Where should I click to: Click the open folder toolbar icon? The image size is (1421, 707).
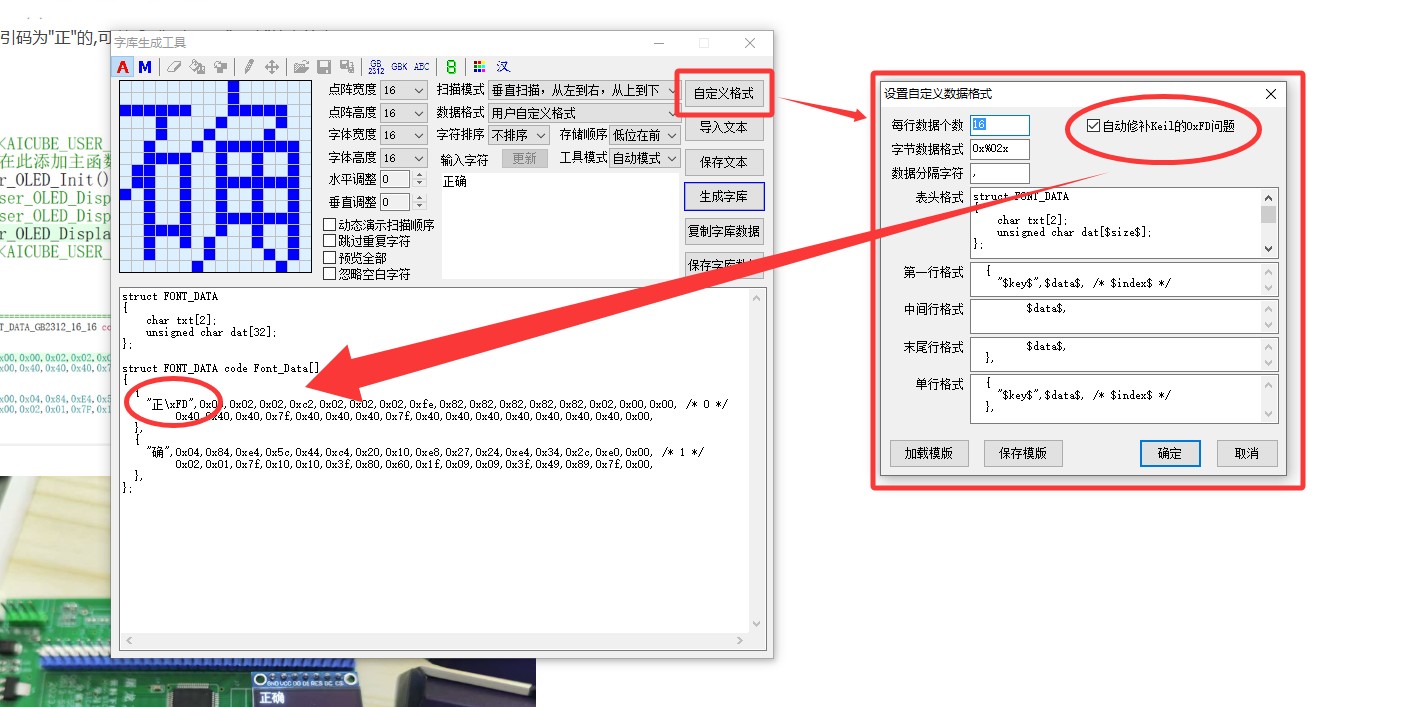[300, 67]
